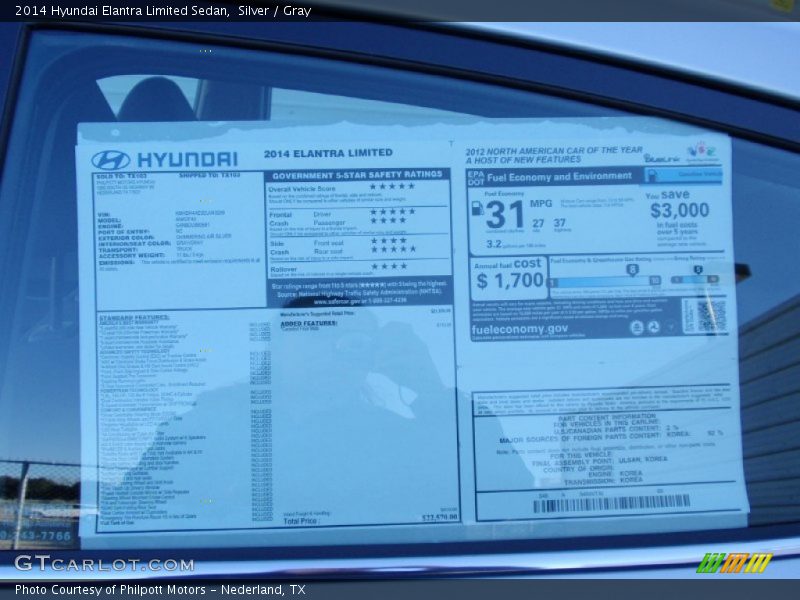This screenshot has height=600, width=800.
Task: Click the BlueLink logo on sticker
Action: click(662, 158)
